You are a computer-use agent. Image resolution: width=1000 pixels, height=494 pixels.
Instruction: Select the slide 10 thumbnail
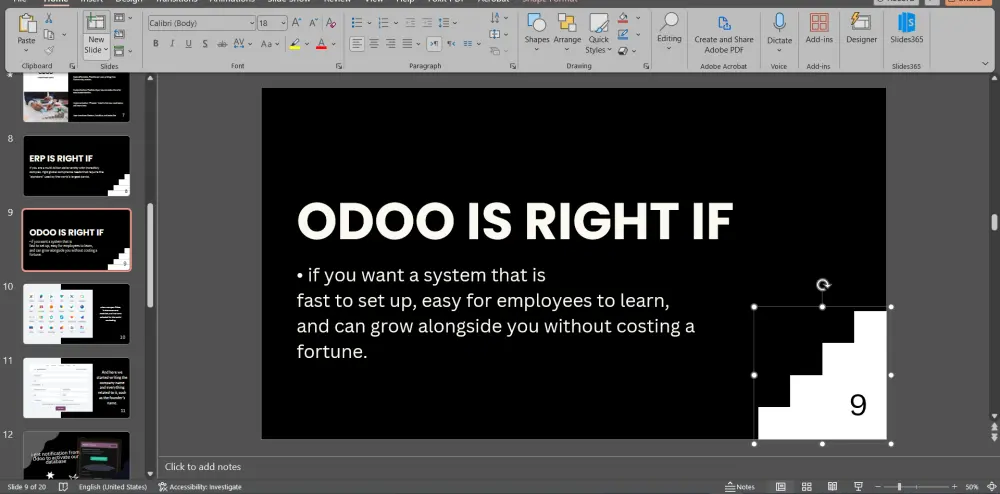click(77, 314)
